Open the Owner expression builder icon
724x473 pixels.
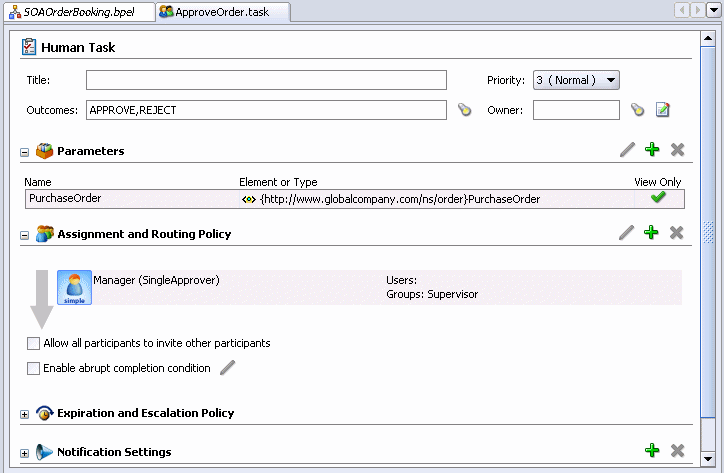coord(663,110)
